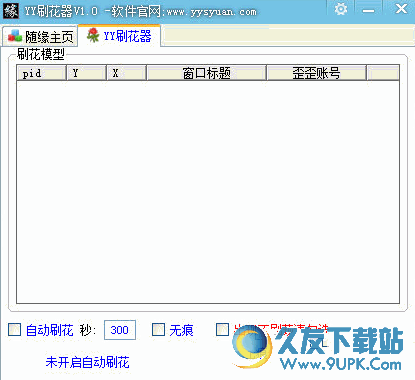Click the blank last column header
415x380 pixels.
click(383, 73)
